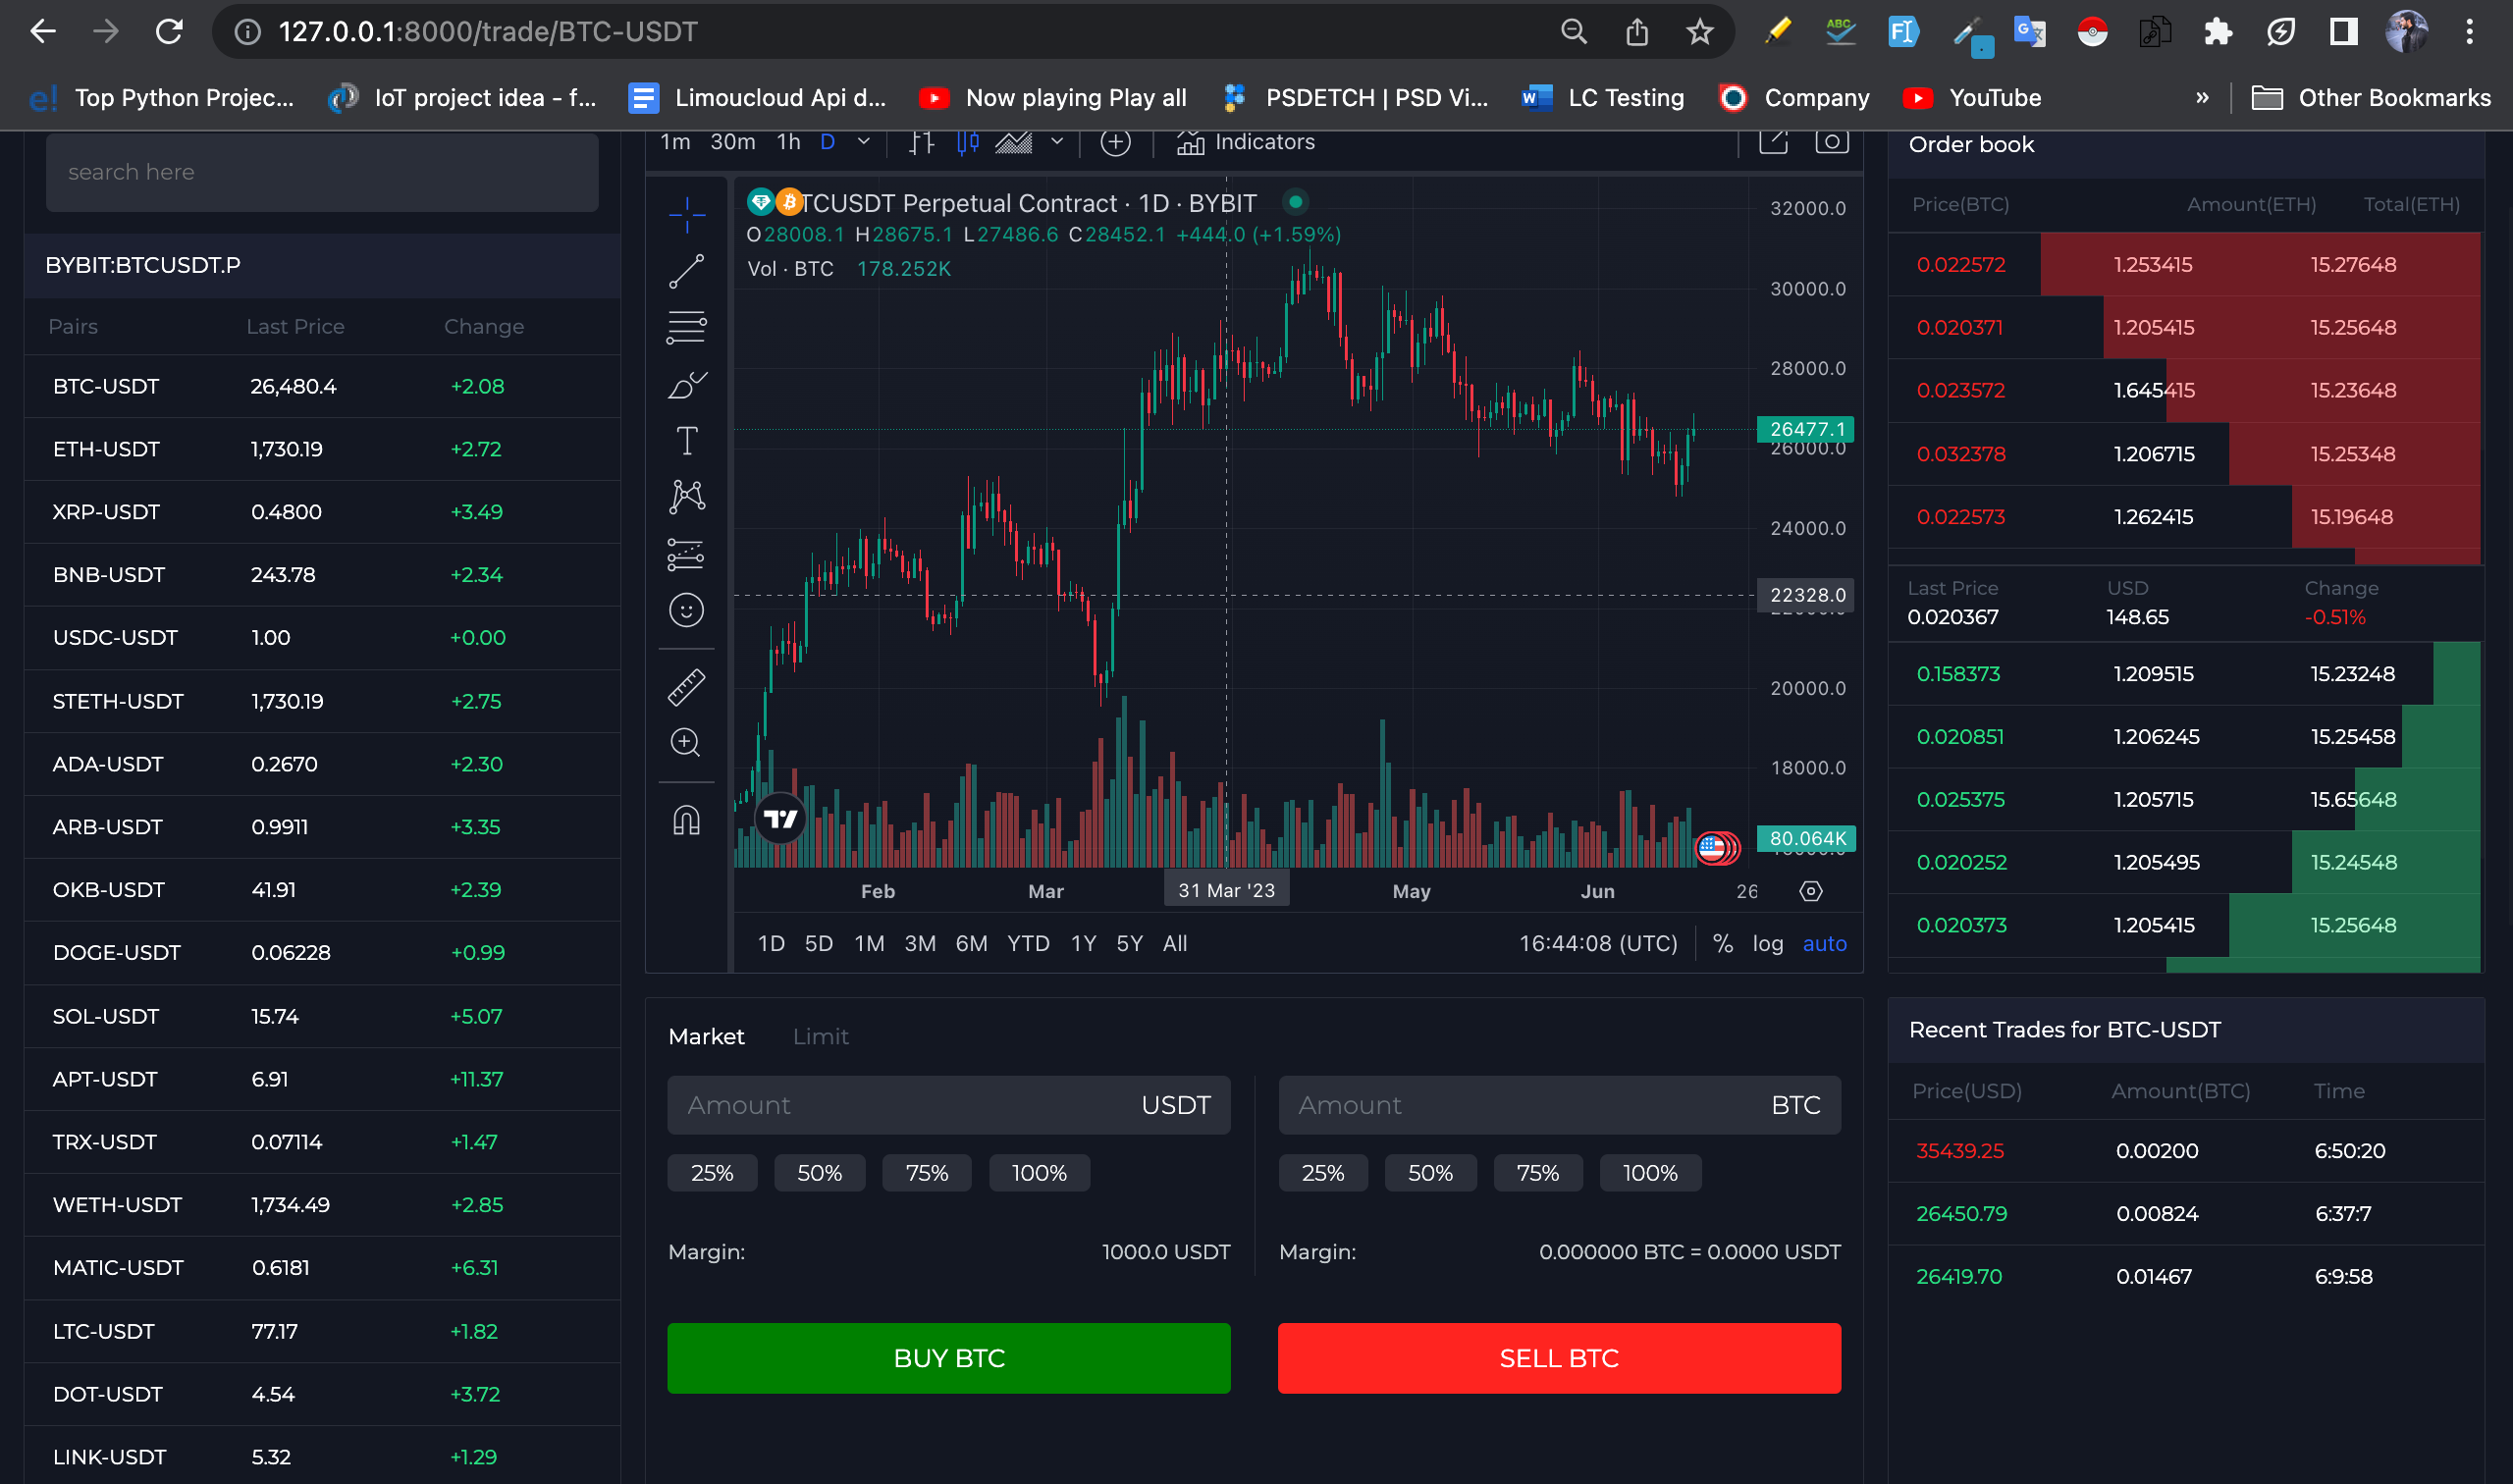2513x1484 pixels.
Task: Switch to the Market order tab
Action: tap(706, 1036)
